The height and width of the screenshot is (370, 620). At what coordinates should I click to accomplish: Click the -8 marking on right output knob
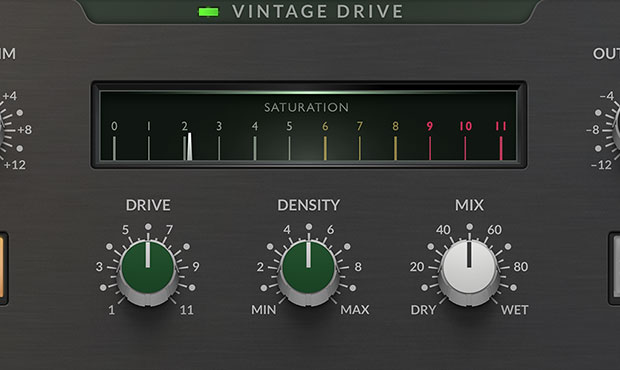click(x=593, y=129)
